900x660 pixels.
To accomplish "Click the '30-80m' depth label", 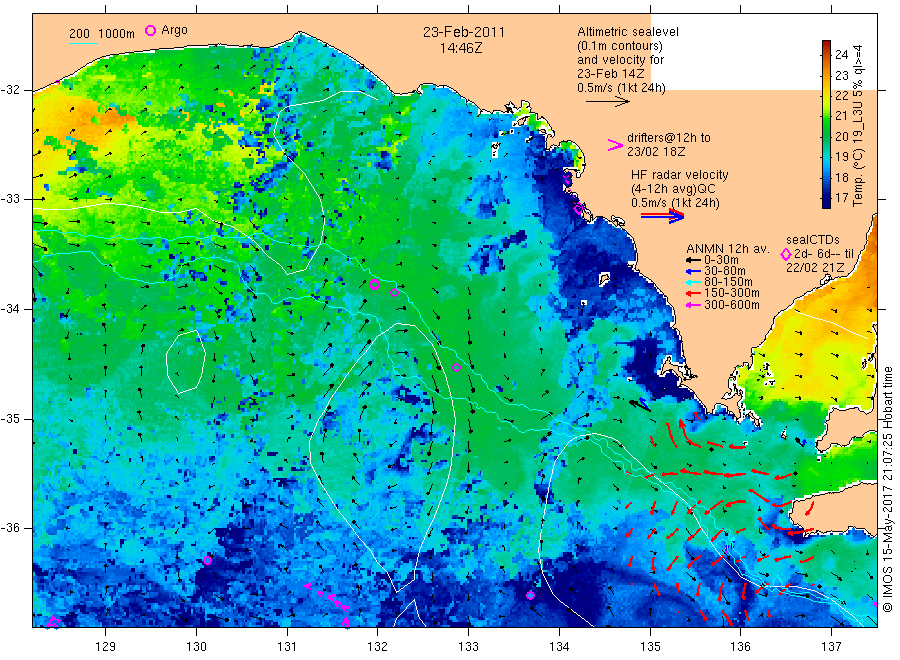I will click(x=725, y=271).
